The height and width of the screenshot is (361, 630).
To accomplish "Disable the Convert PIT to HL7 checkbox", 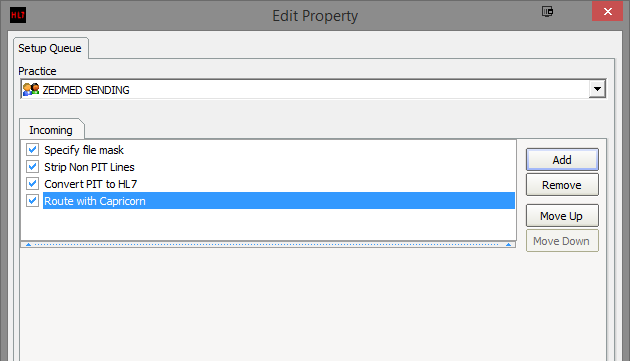I will coord(33,183).
